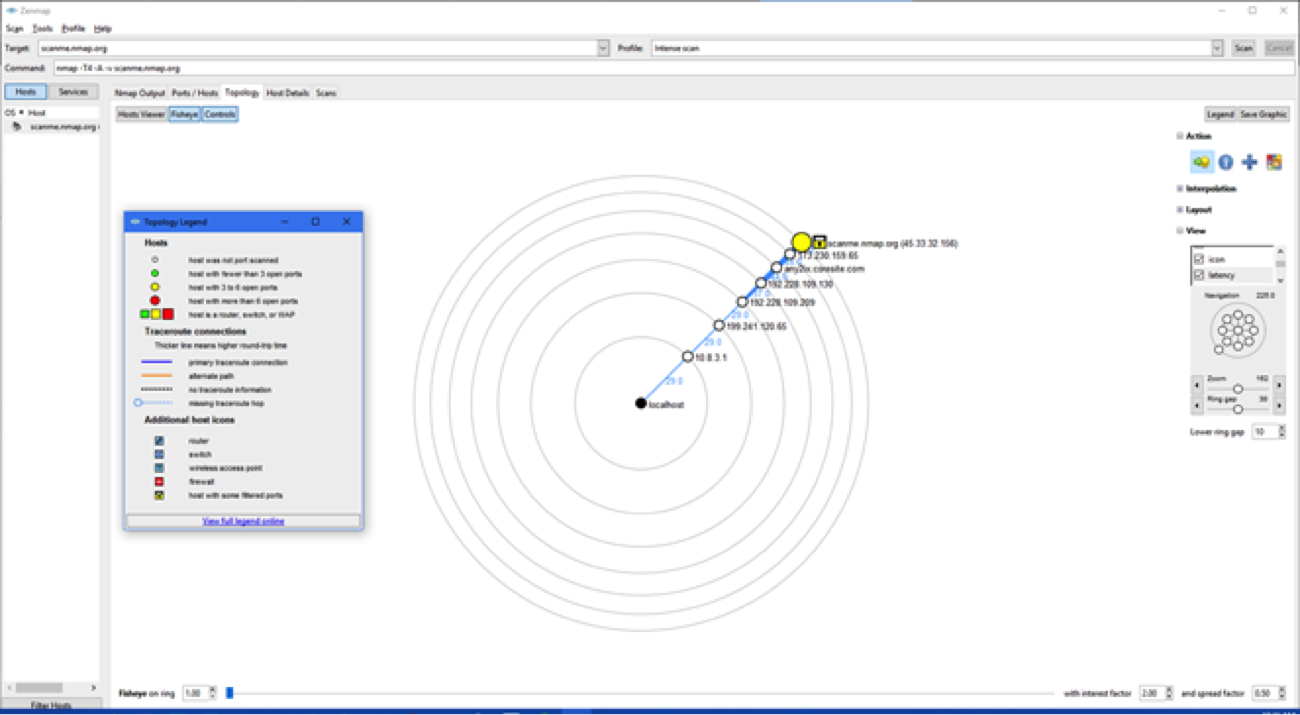Click the Save Graphic button
The height and width of the screenshot is (715, 1300).
[x=1263, y=114]
